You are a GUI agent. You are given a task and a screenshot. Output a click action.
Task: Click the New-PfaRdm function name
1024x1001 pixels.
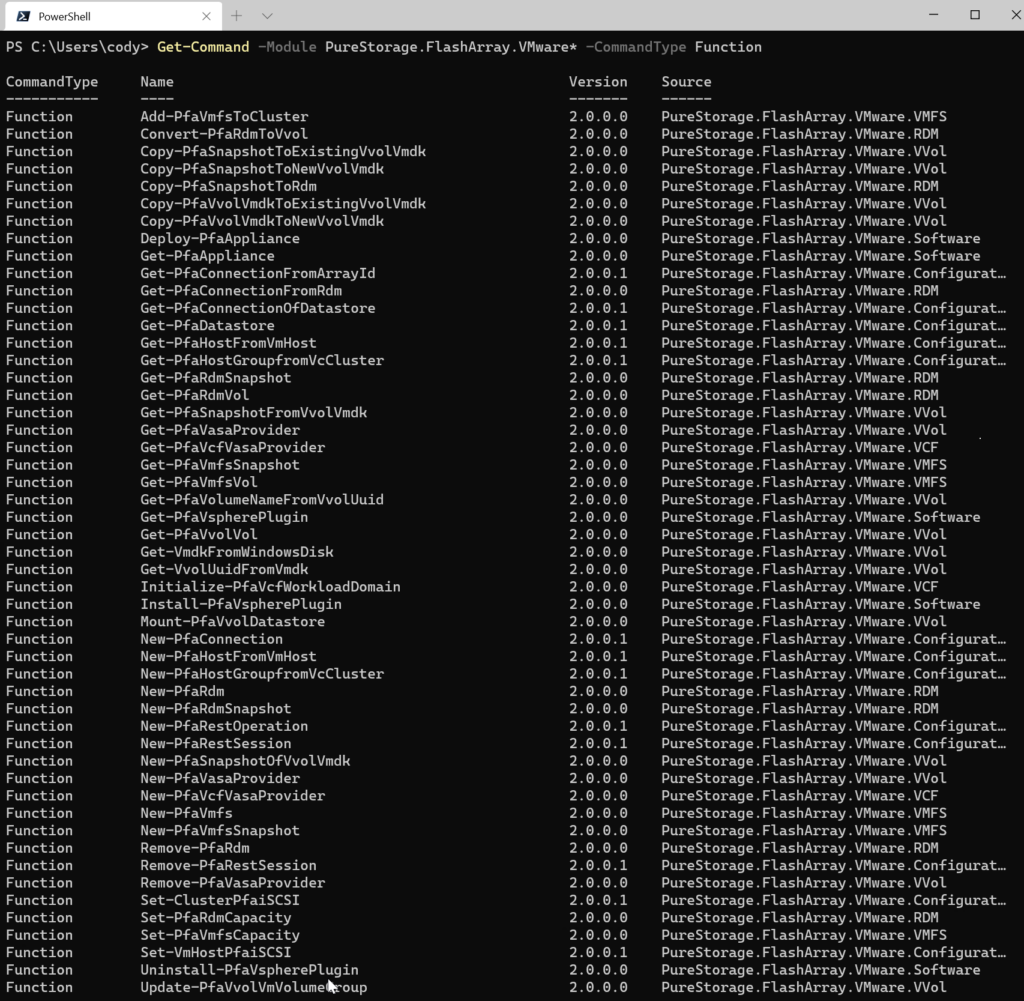(x=182, y=691)
